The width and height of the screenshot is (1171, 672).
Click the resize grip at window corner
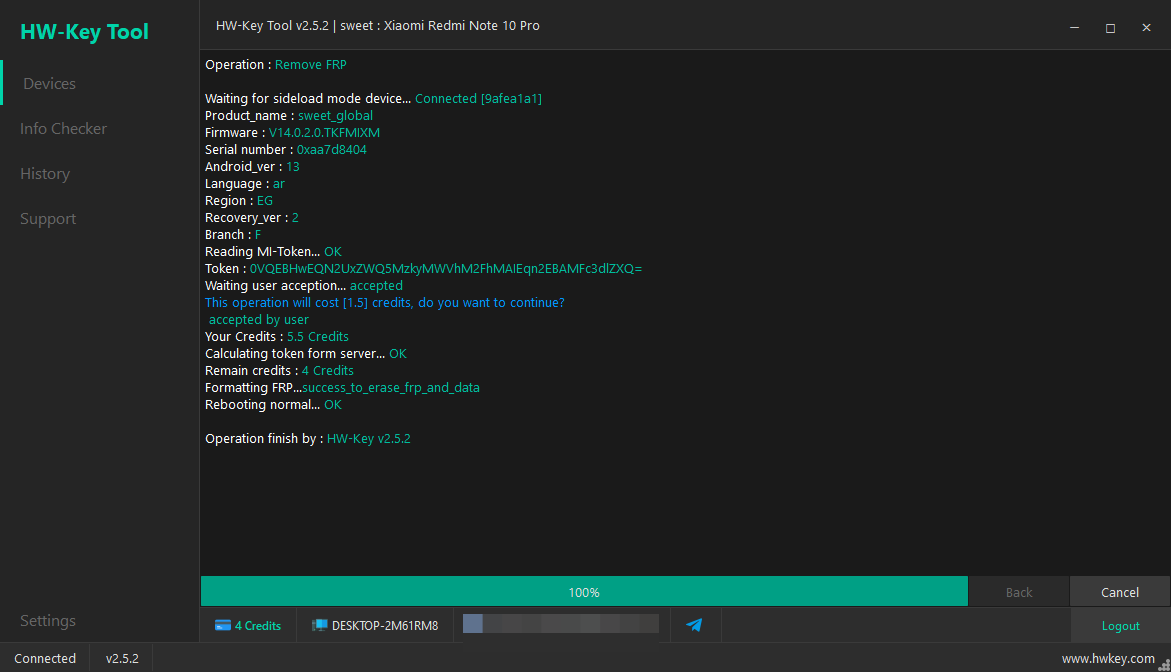click(1164, 665)
